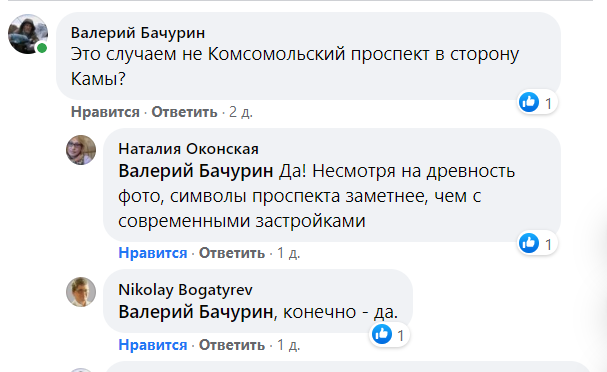
Task: Click Ответить under Наталия Оконская's reply
Action: pos(232,253)
